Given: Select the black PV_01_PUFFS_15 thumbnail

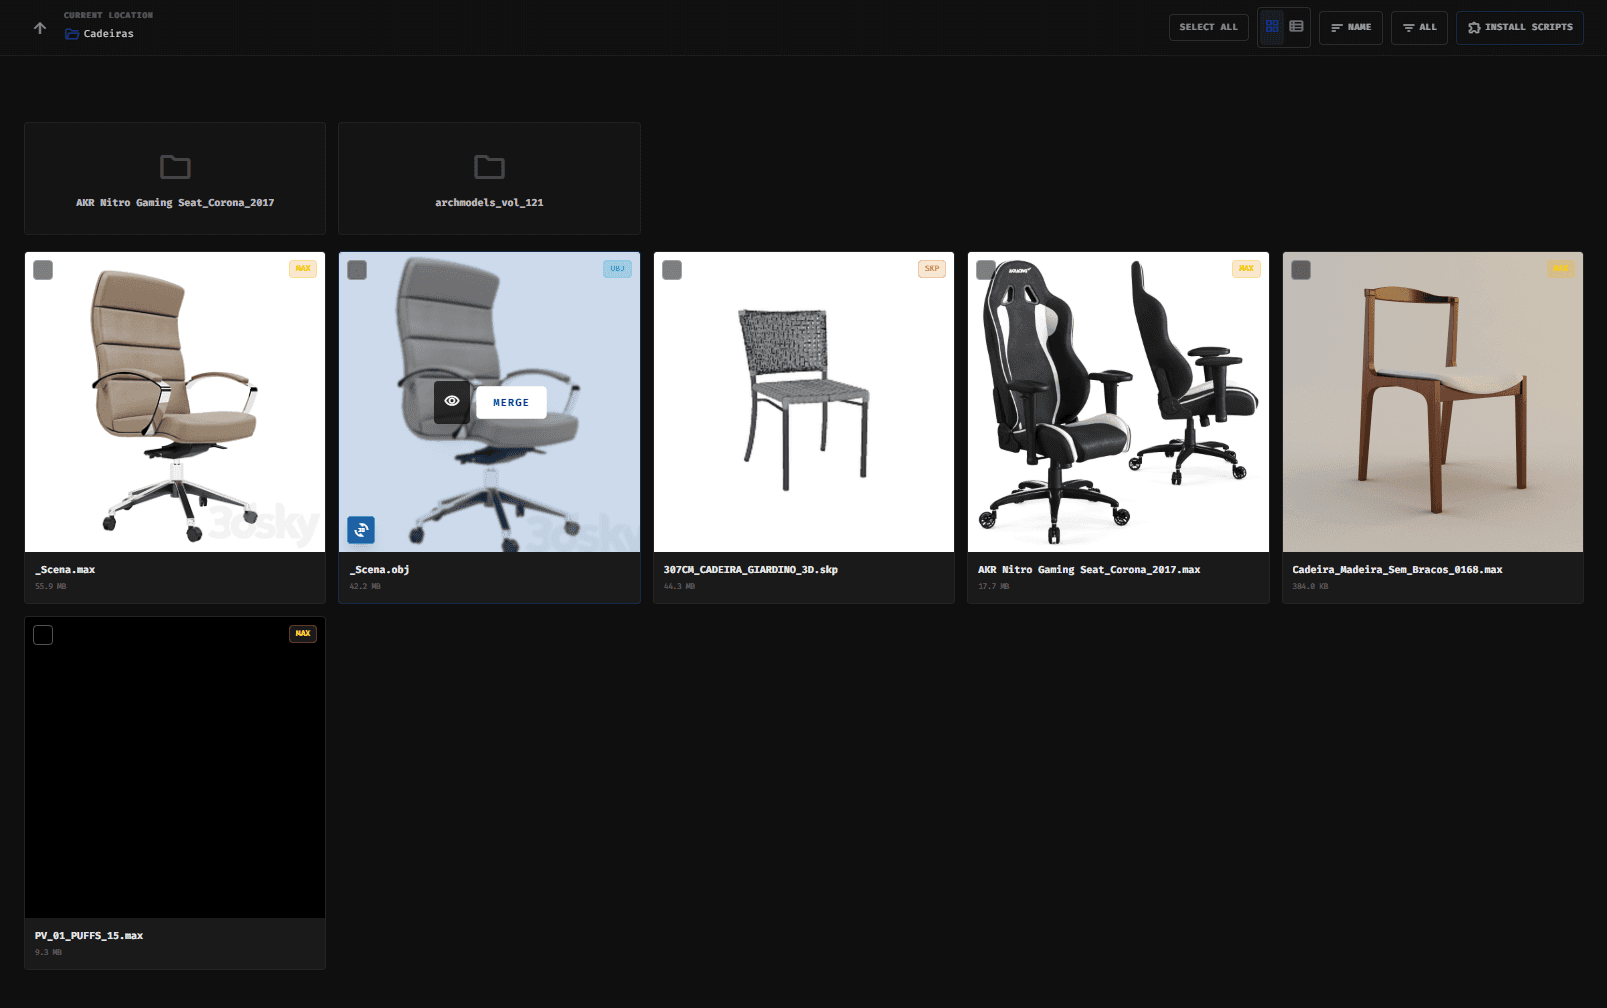Looking at the screenshot, I should point(175,767).
